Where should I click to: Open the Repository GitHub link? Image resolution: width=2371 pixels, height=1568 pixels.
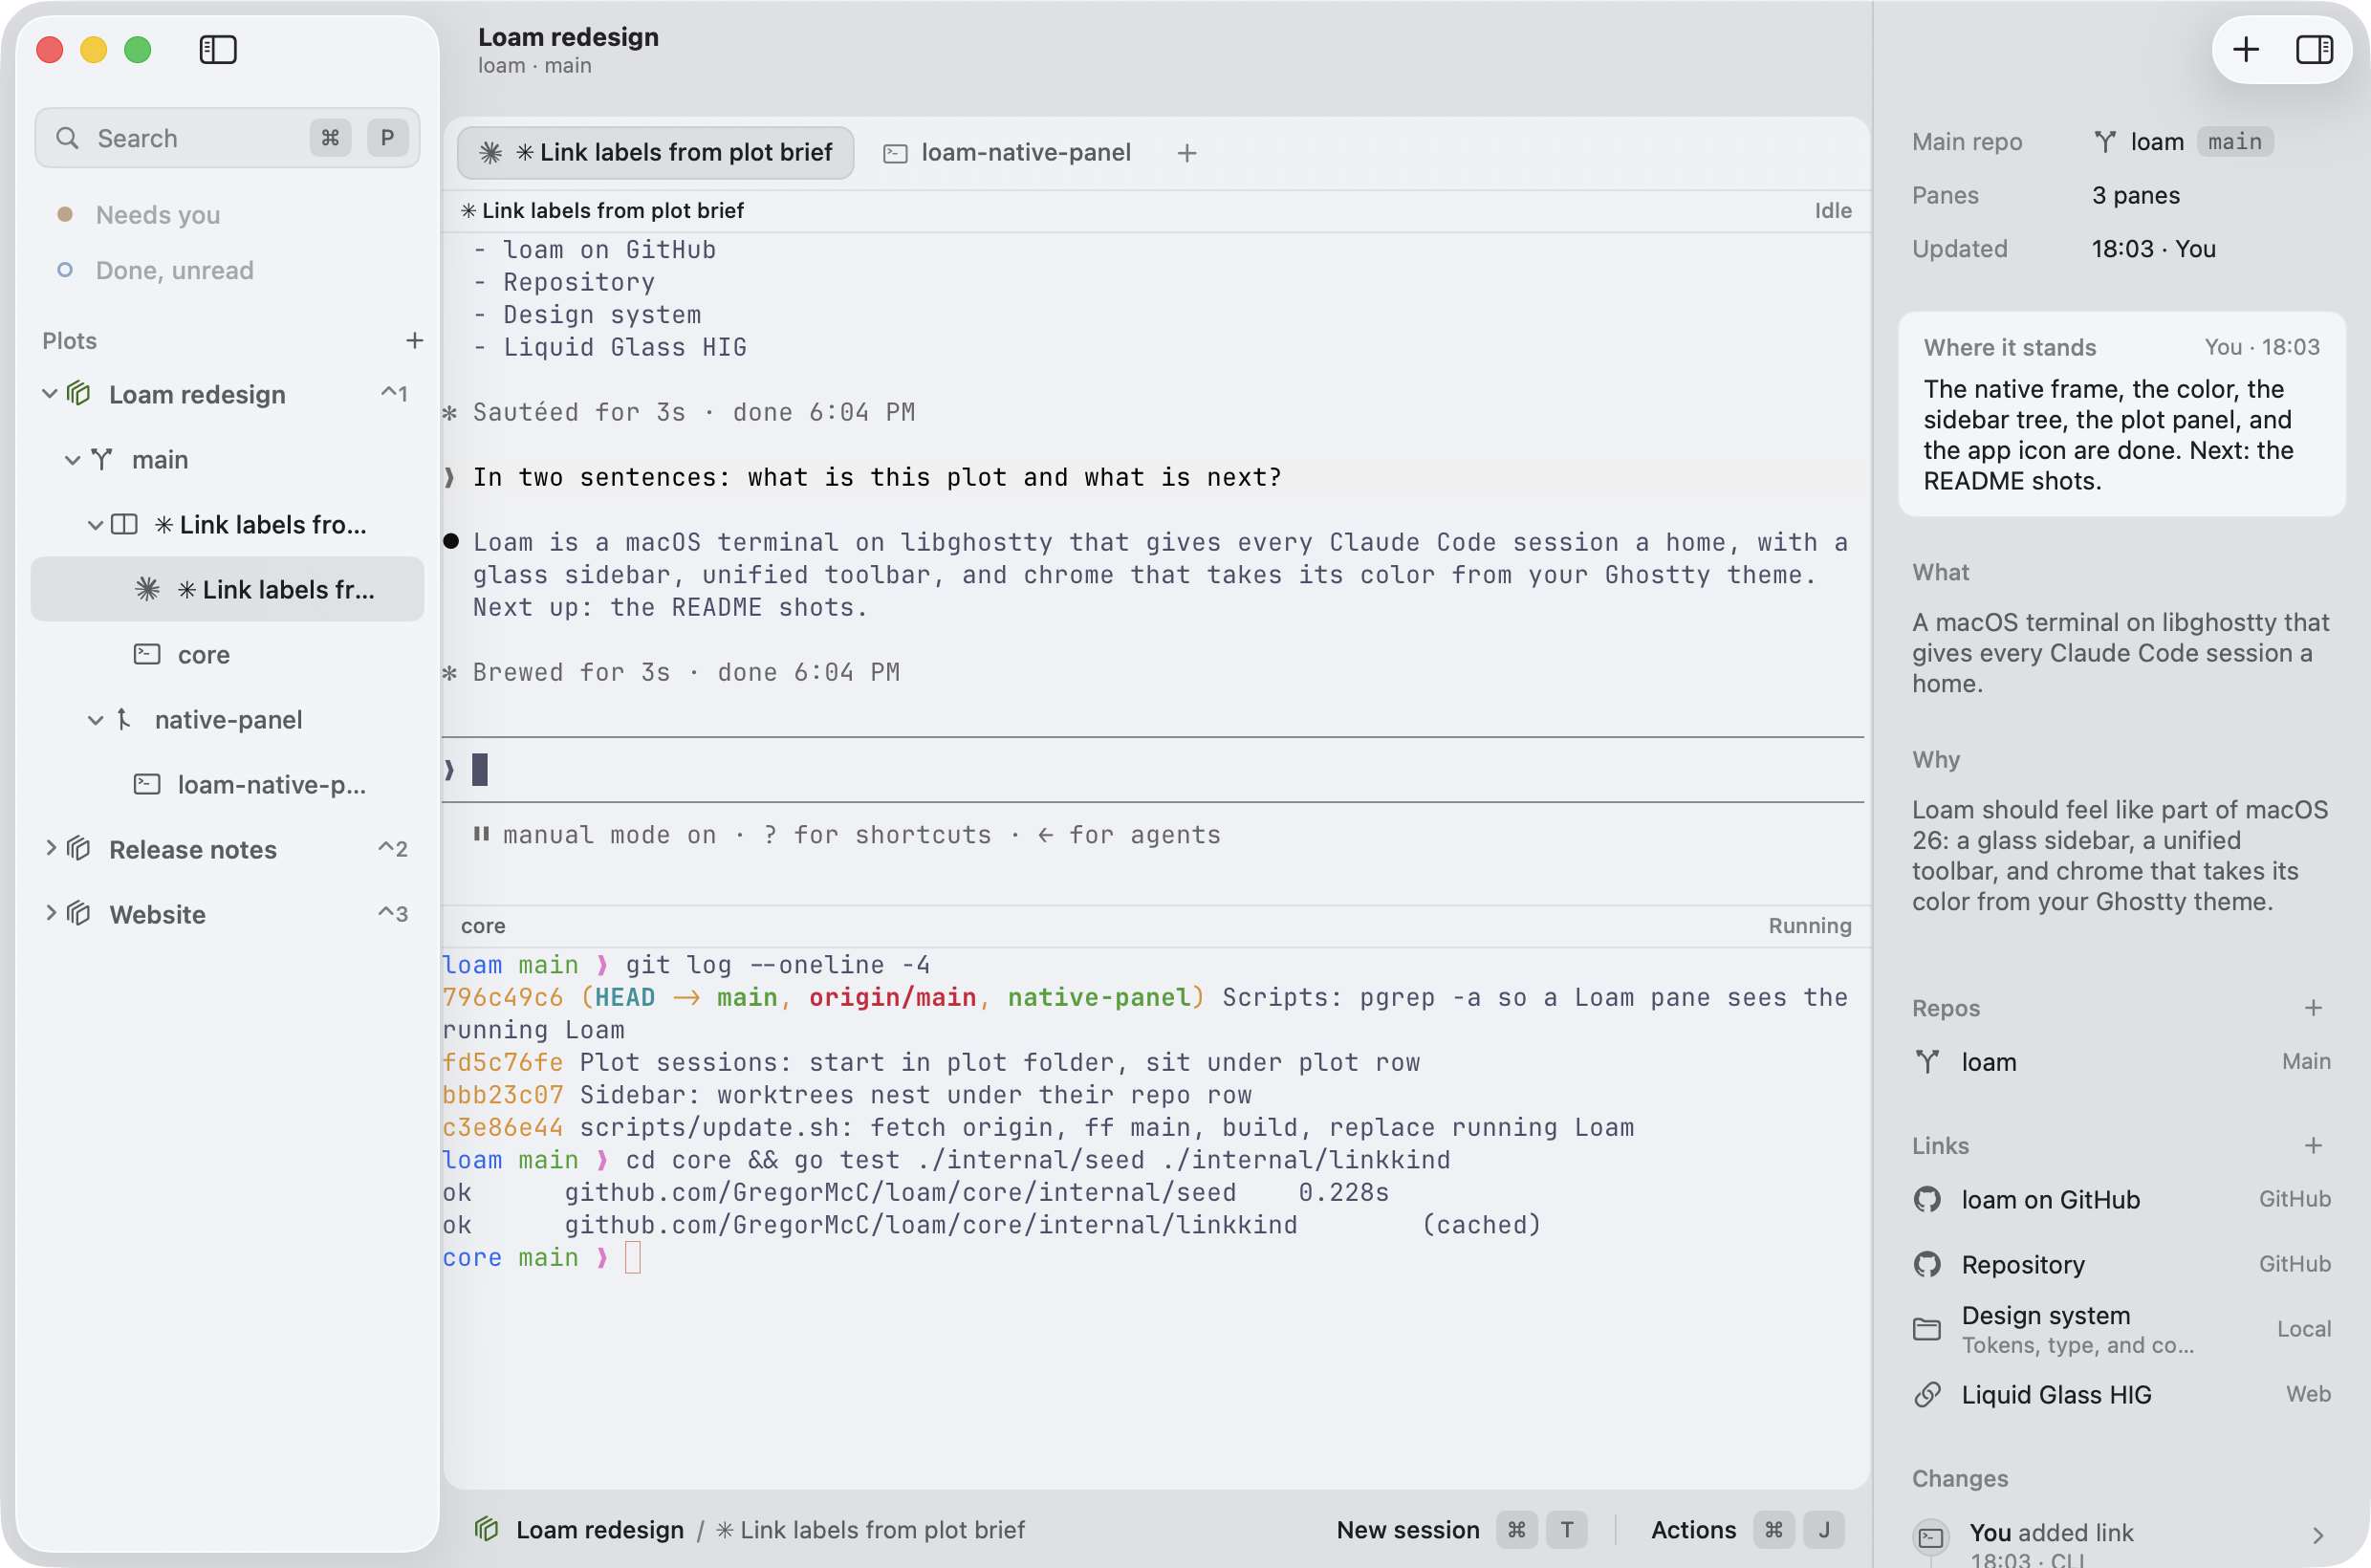click(2121, 1264)
